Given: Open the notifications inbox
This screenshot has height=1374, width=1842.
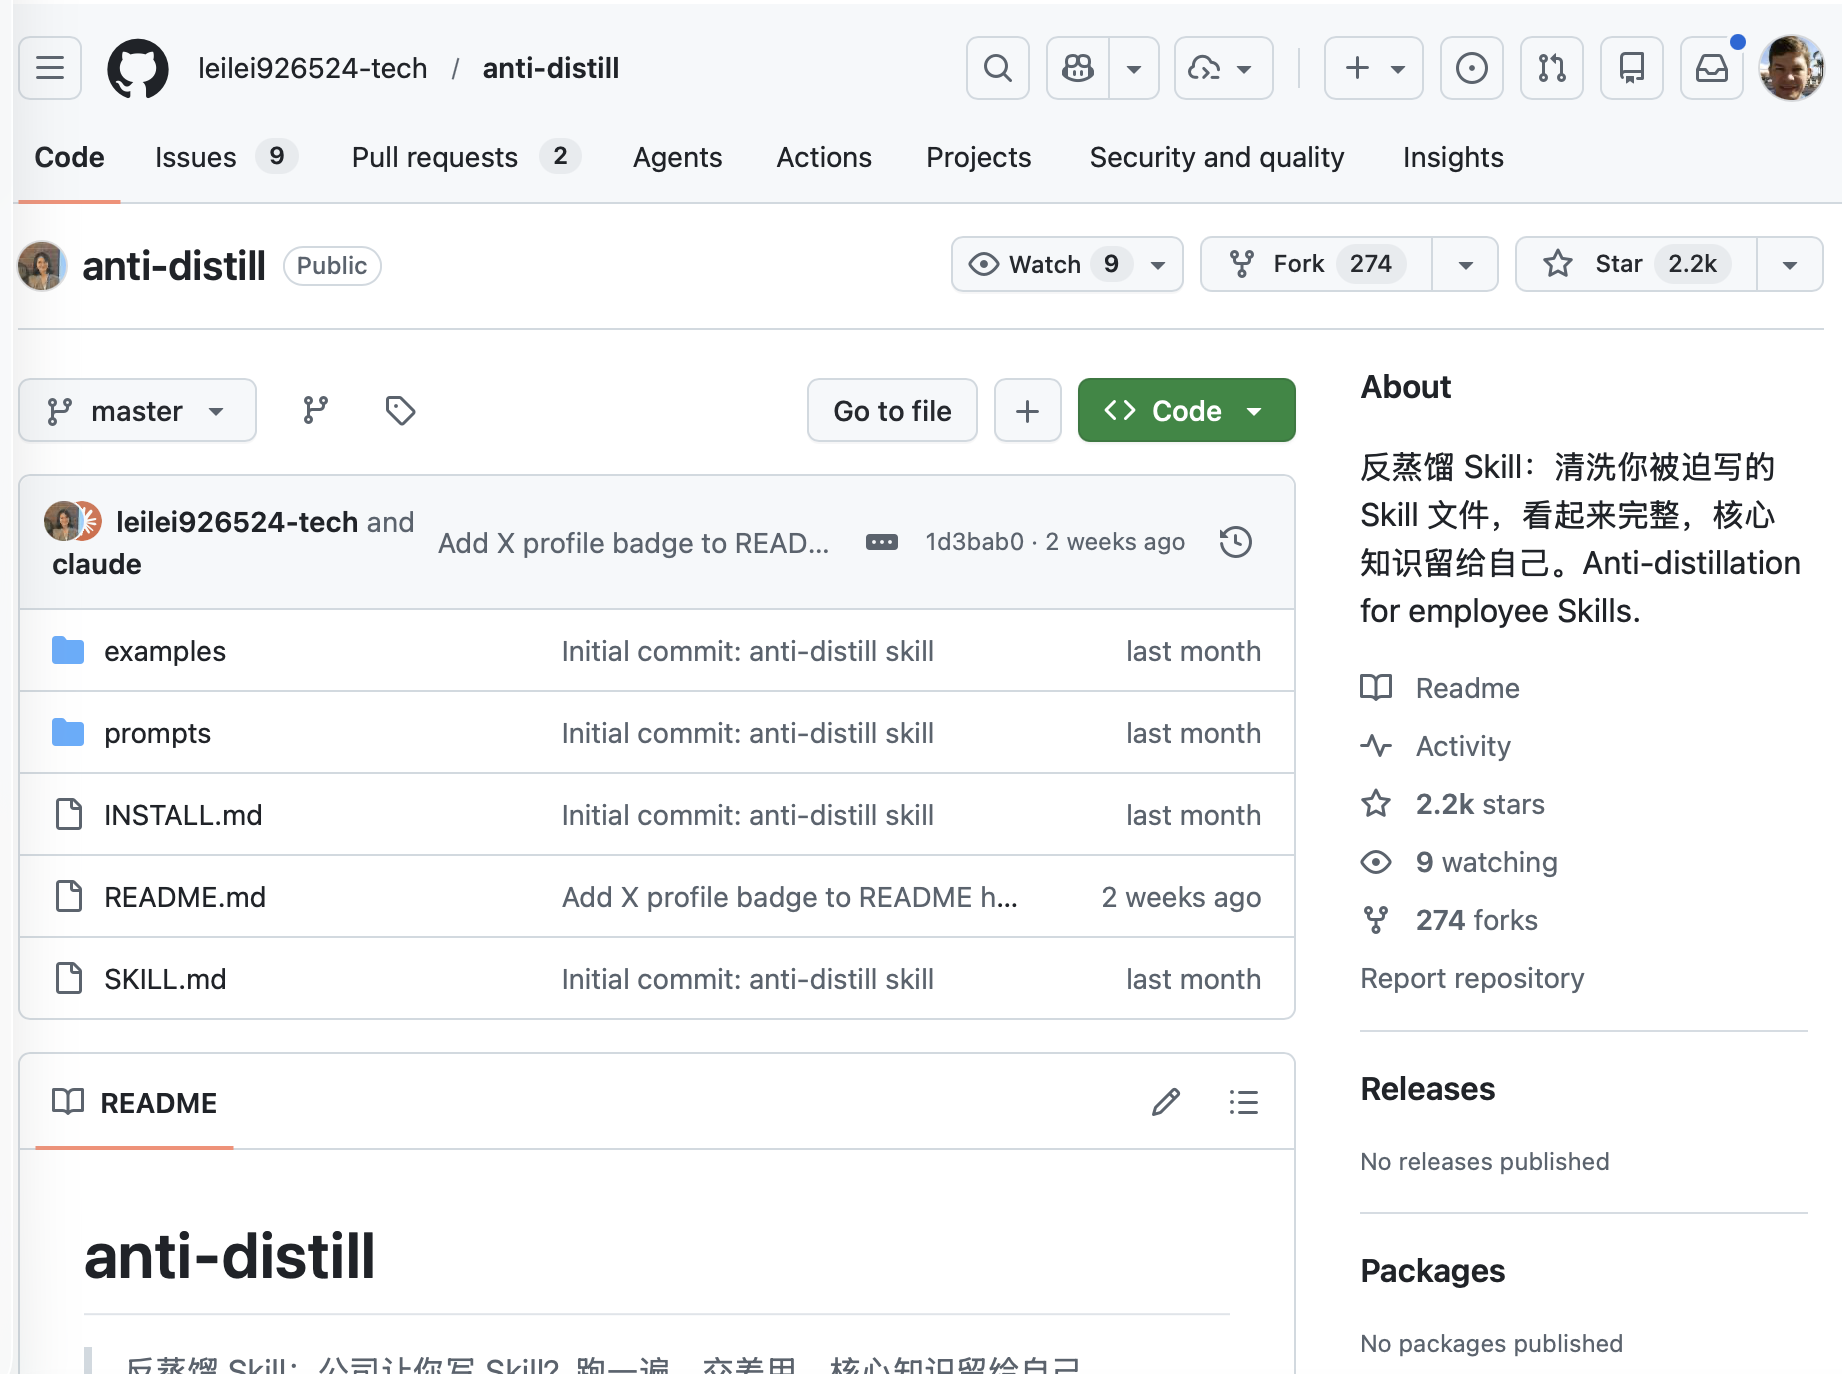Looking at the screenshot, I should click(x=1711, y=68).
